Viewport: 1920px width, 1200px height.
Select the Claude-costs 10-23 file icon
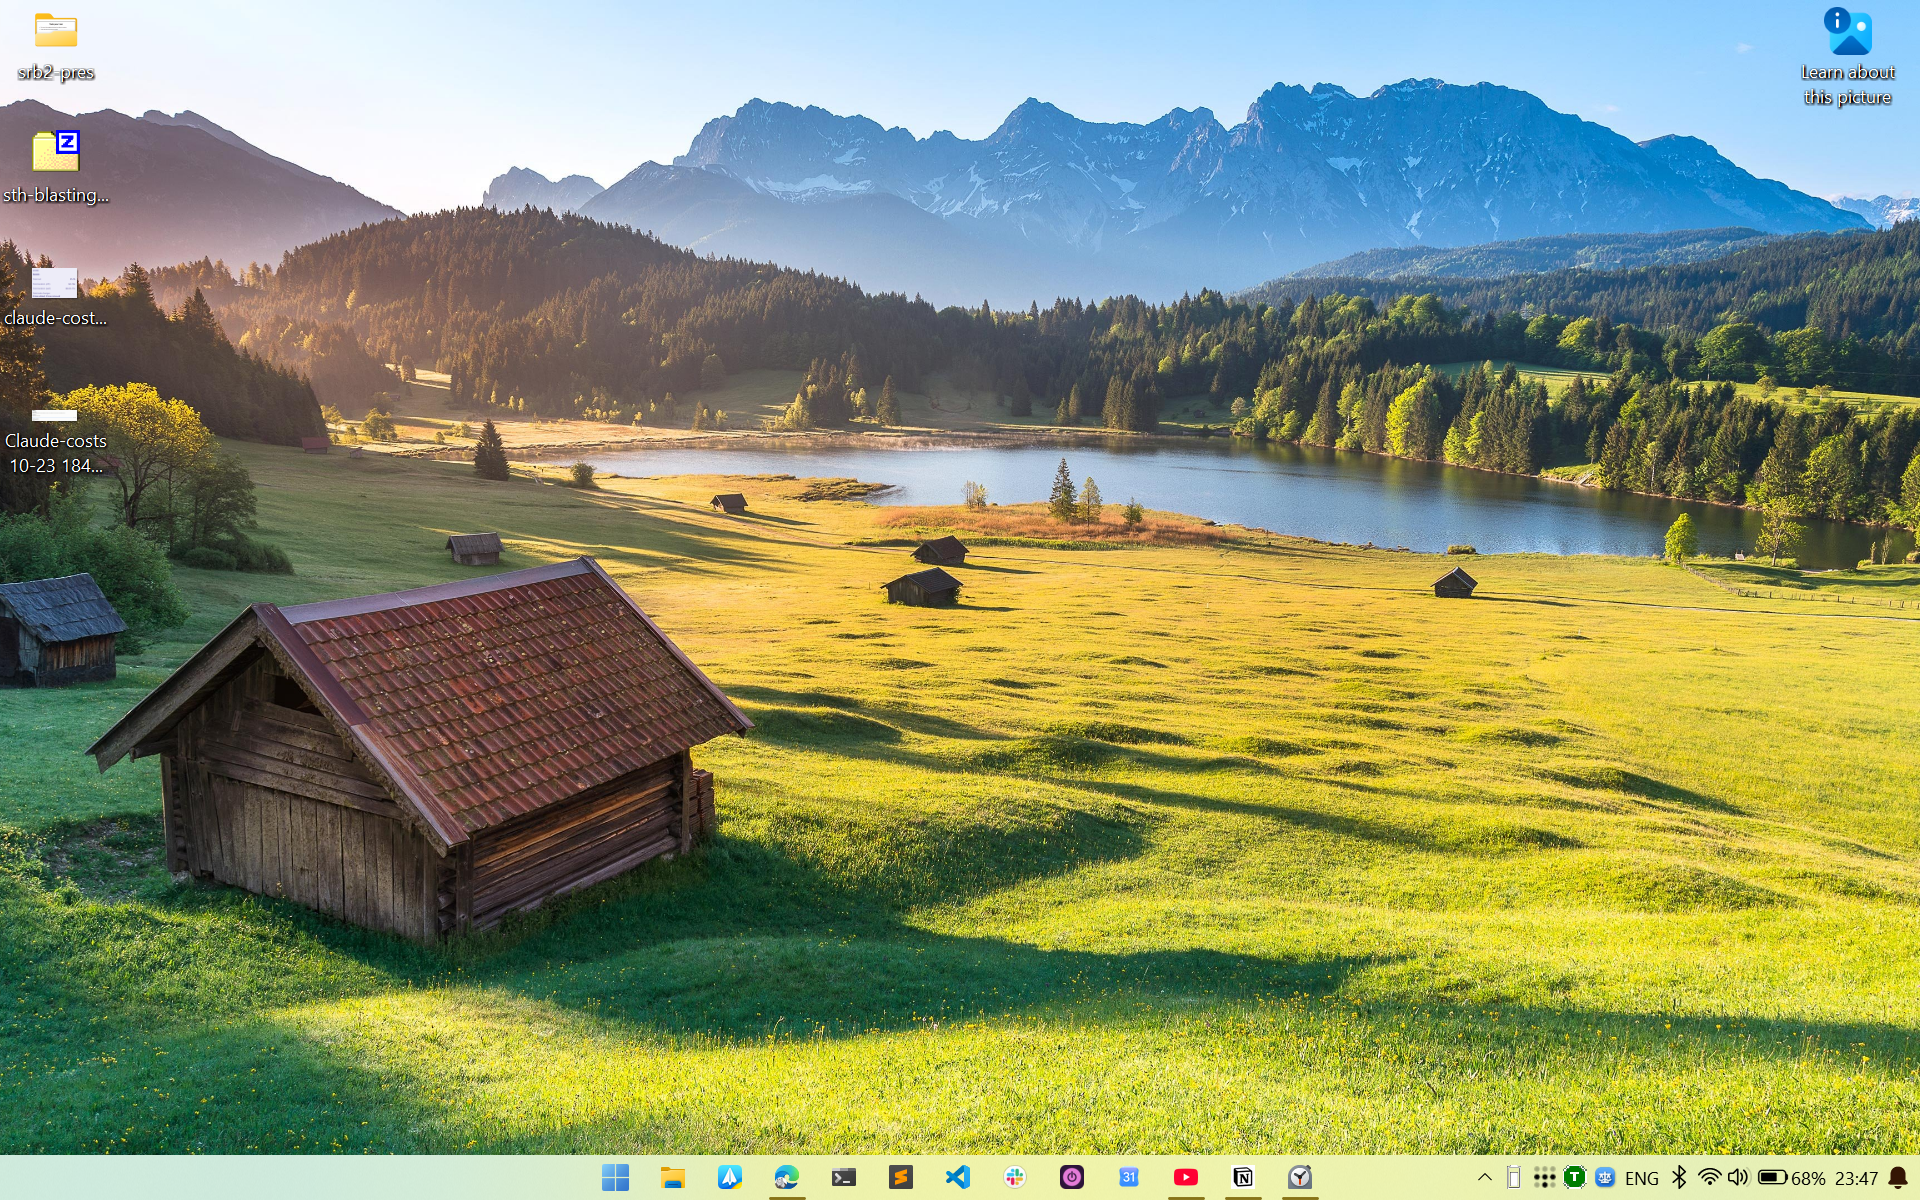(55, 440)
